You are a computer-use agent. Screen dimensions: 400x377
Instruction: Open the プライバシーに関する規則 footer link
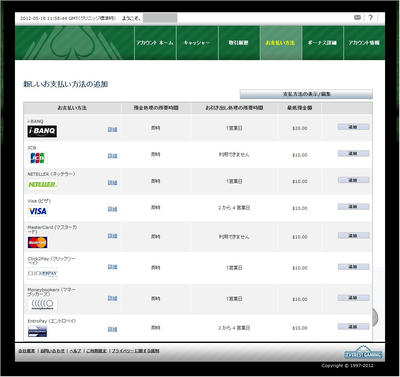tap(135, 351)
